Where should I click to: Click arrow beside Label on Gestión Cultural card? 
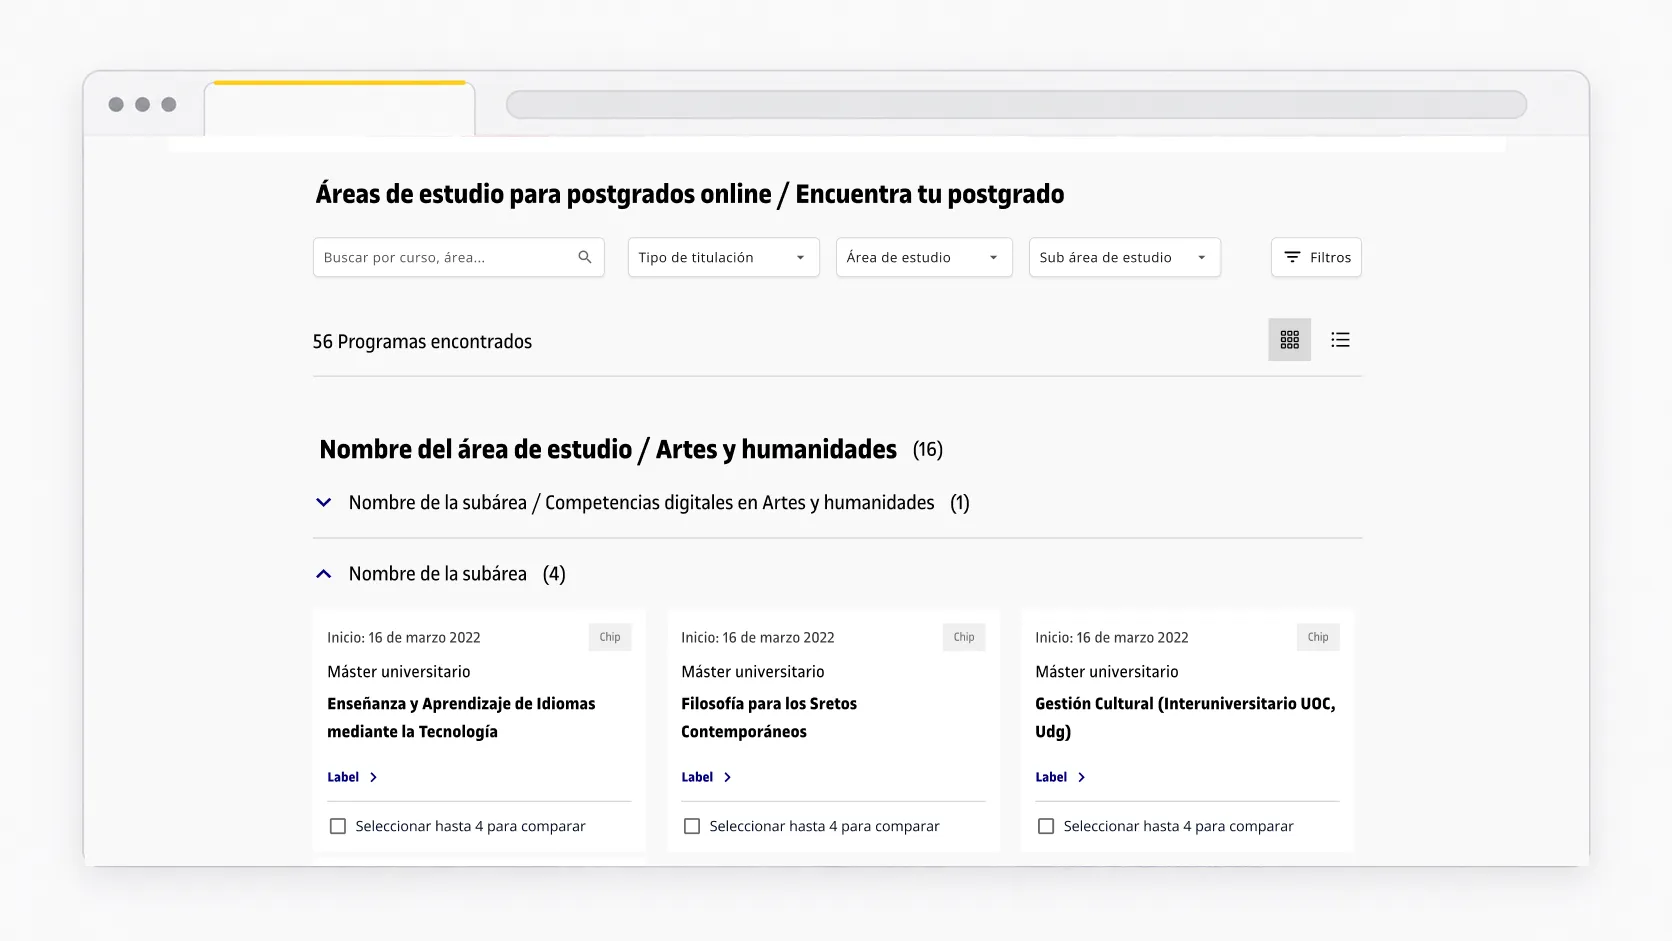[x=1081, y=777]
